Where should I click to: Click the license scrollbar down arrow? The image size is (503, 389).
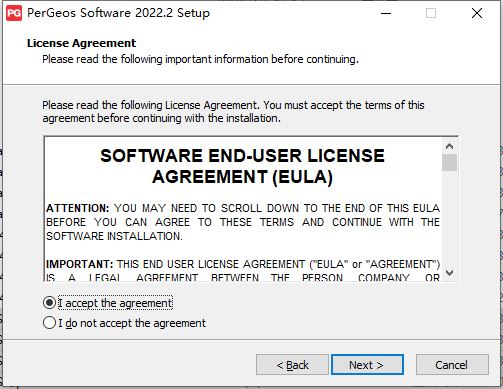[449, 273]
